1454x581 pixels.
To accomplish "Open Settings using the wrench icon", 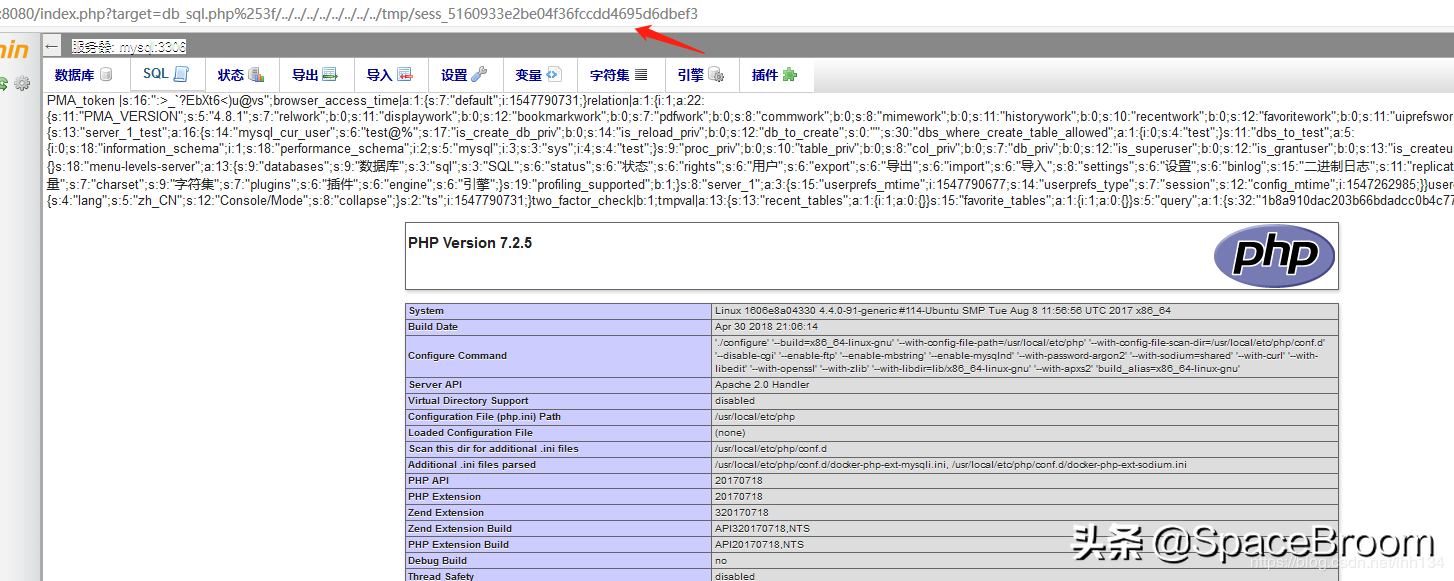I will [x=481, y=74].
